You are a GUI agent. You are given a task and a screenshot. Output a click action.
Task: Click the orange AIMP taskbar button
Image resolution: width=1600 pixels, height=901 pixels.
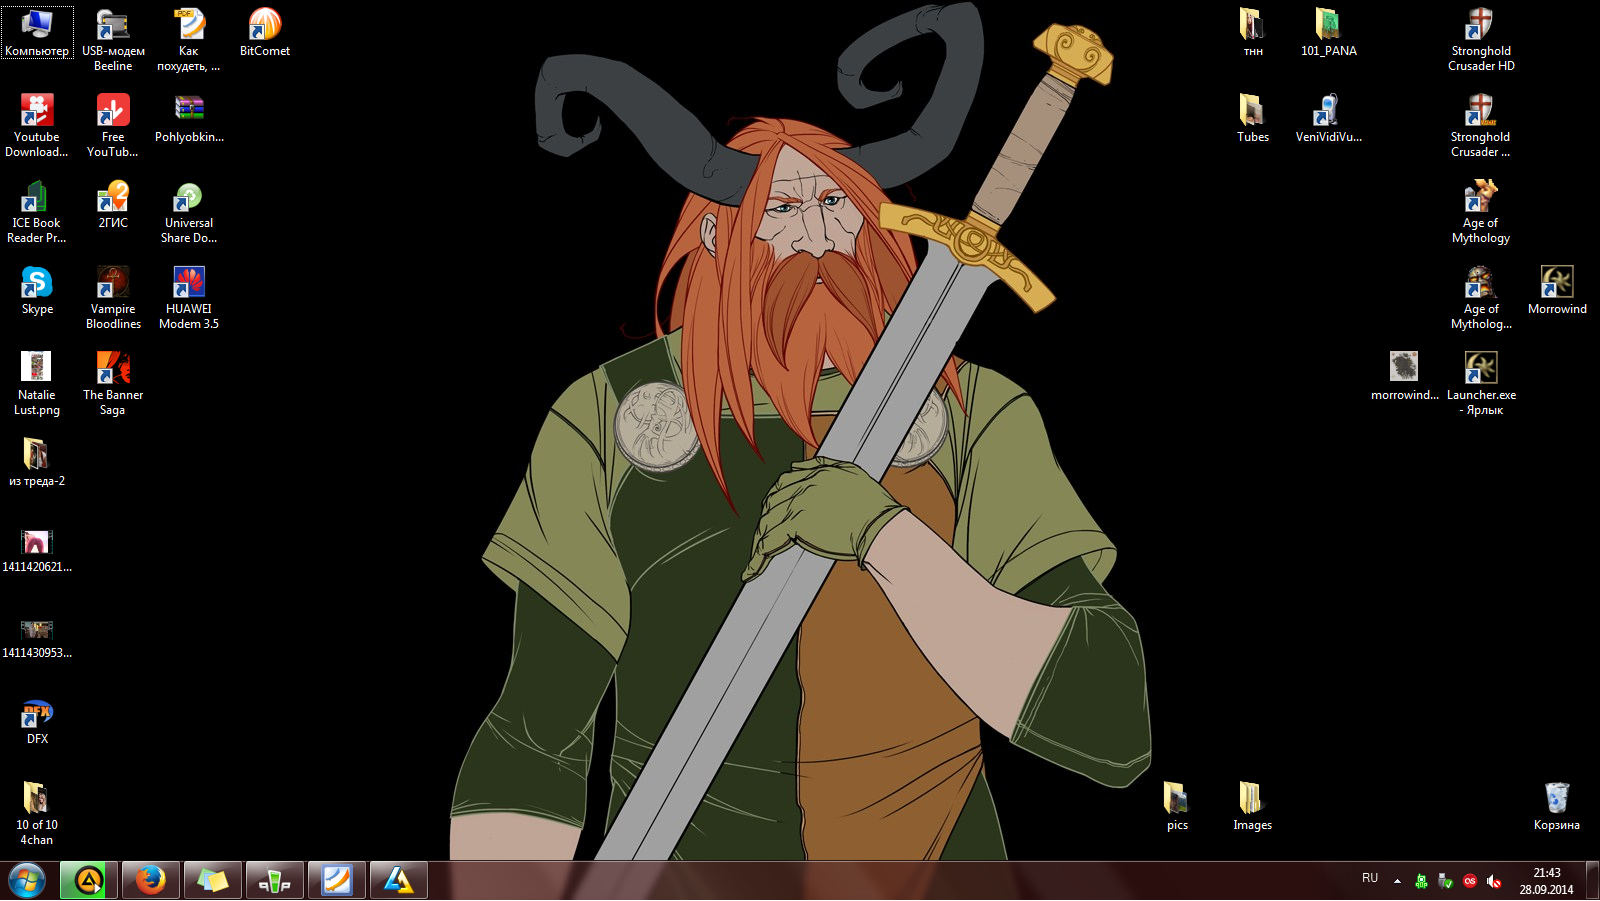tap(89, 881)
